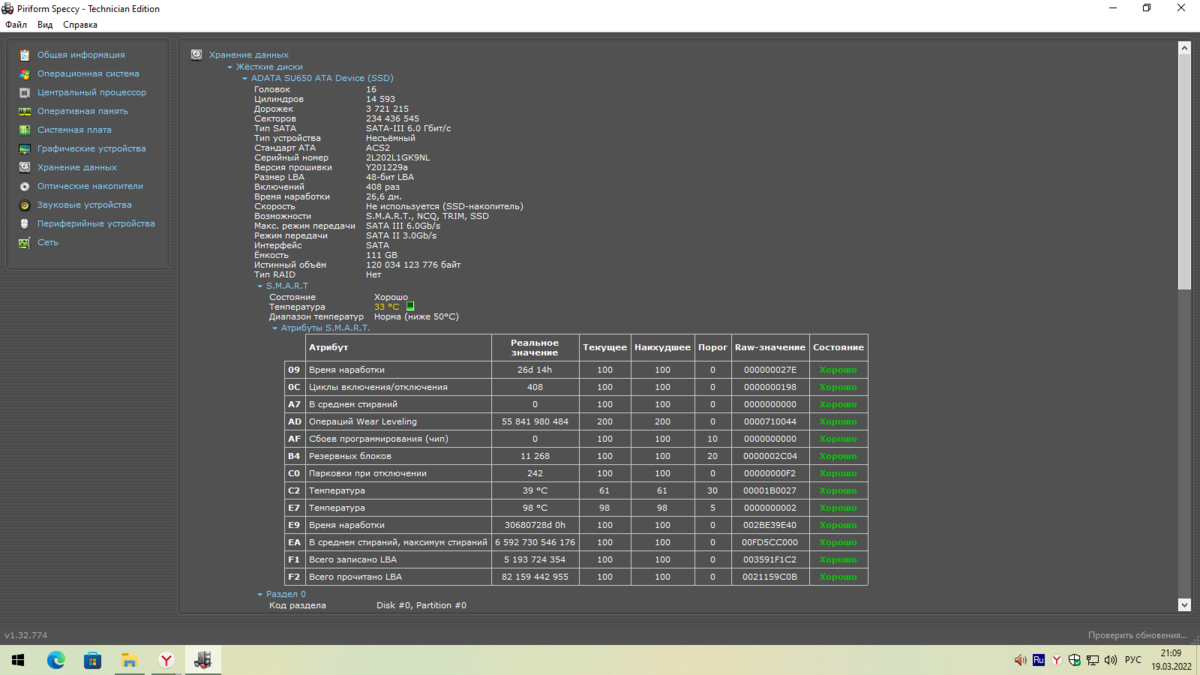The width and height of the screenshot is (1200, 675).
Task: Click the Парковки при отключении attribute
Action: coord(368,473)
